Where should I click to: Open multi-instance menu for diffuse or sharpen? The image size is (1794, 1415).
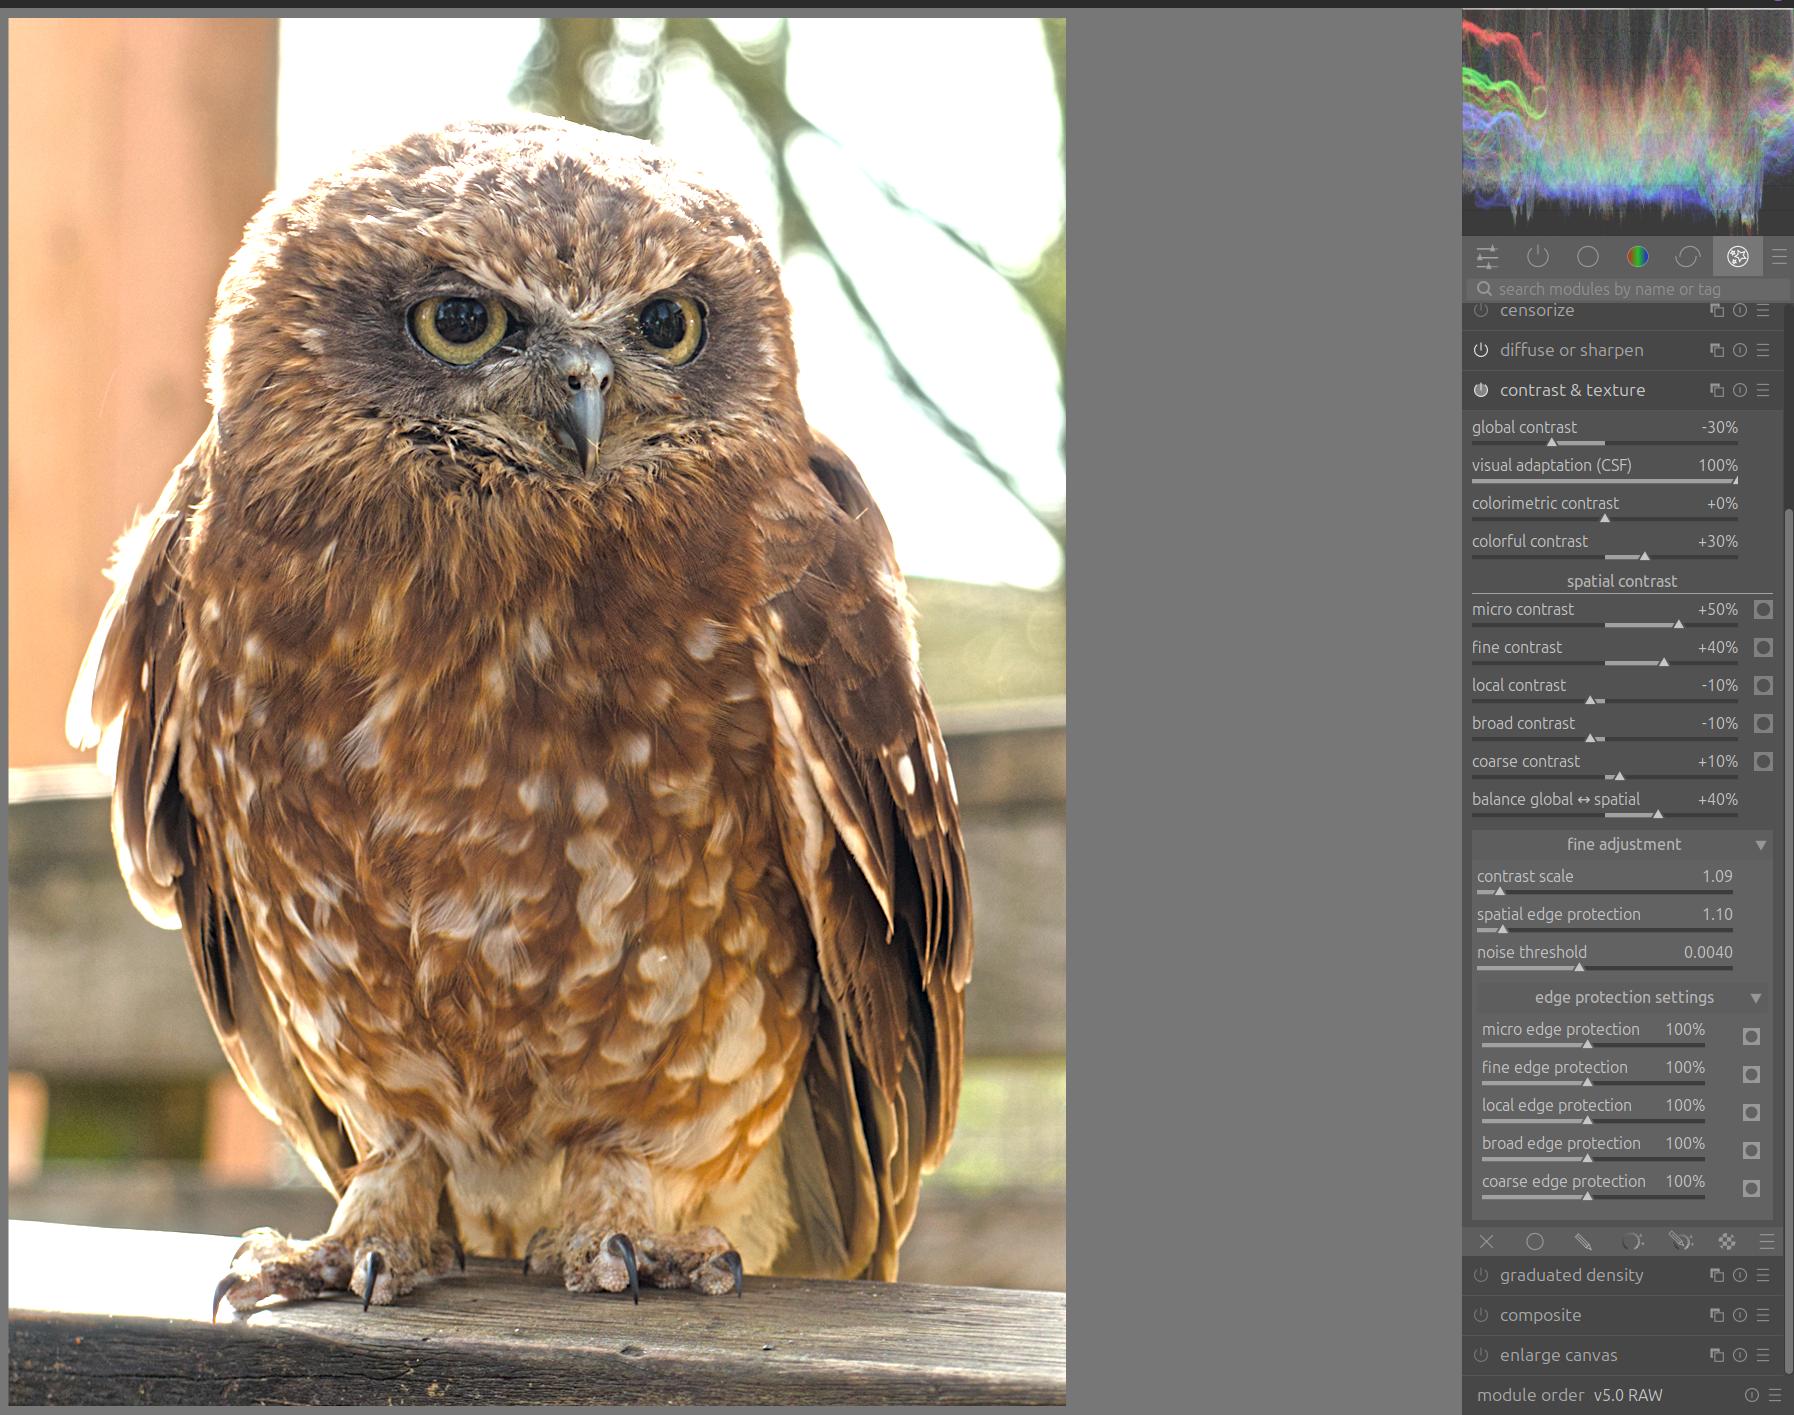(x=1717, y=350)
